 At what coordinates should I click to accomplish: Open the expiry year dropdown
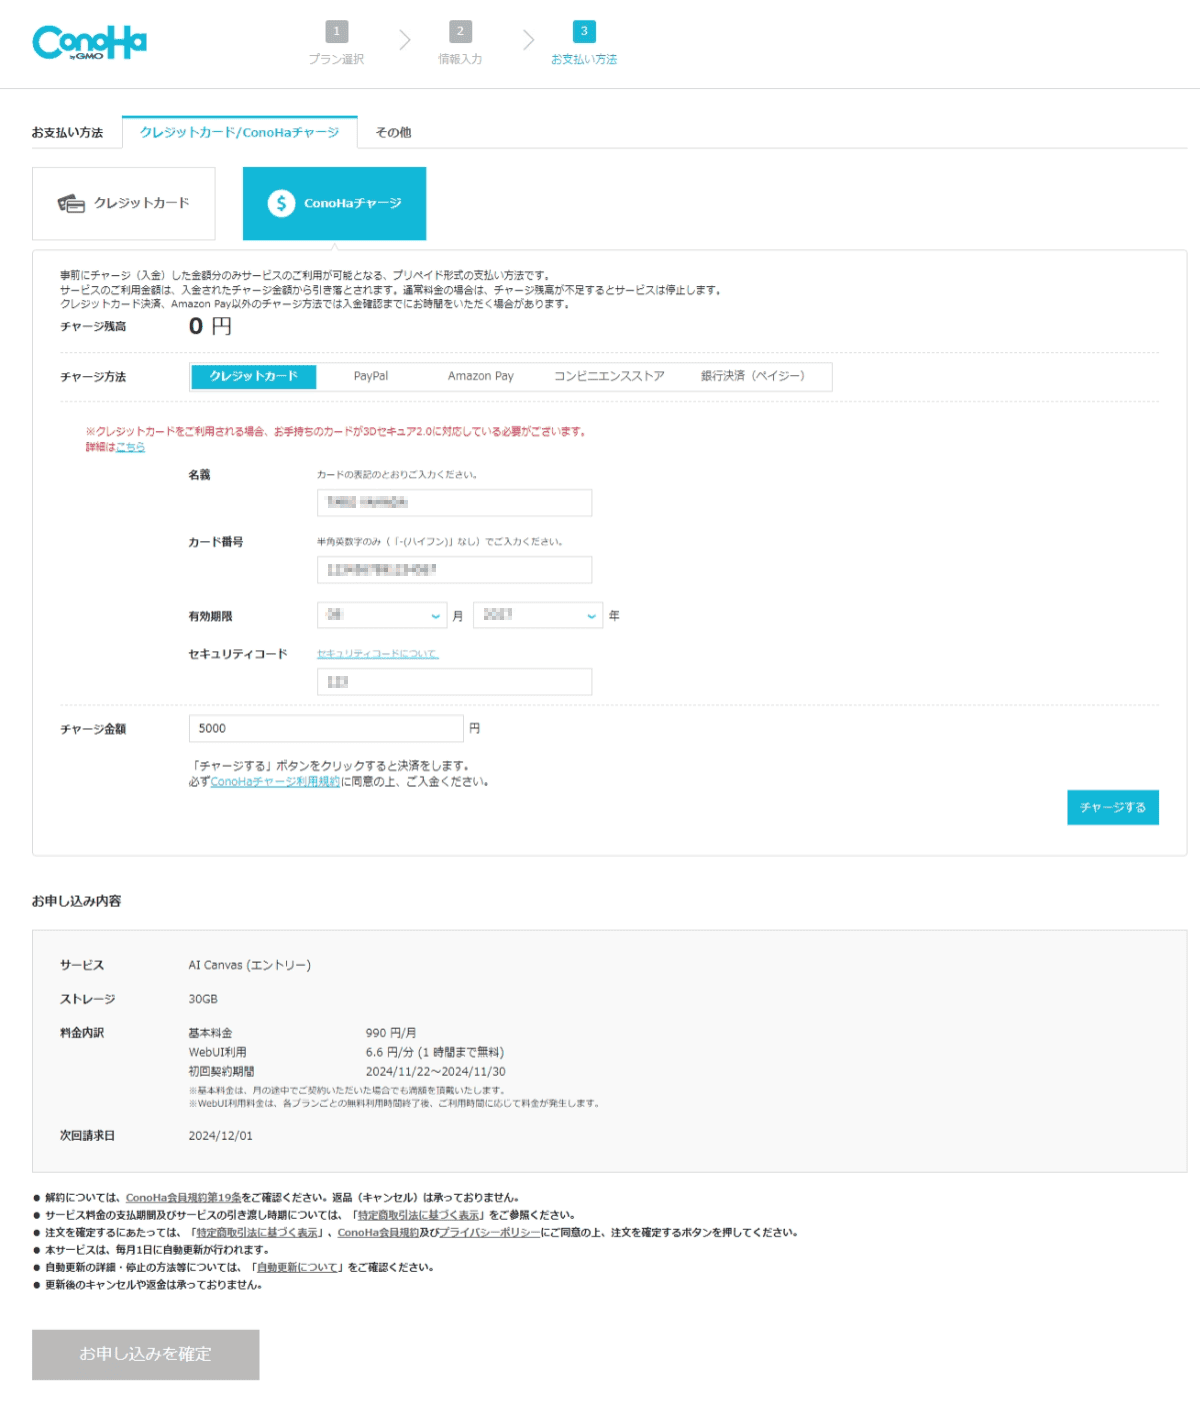(x=538, y=615)
